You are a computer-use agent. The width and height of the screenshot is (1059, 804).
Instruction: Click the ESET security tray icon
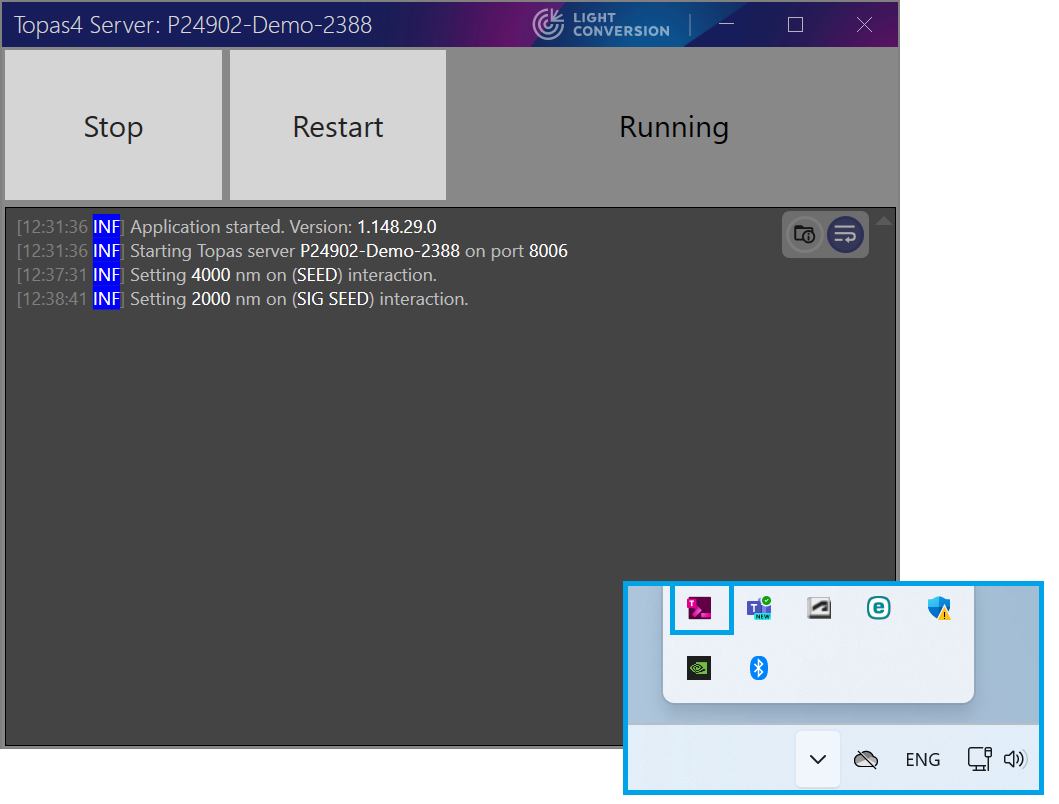(x=879, y=608)
